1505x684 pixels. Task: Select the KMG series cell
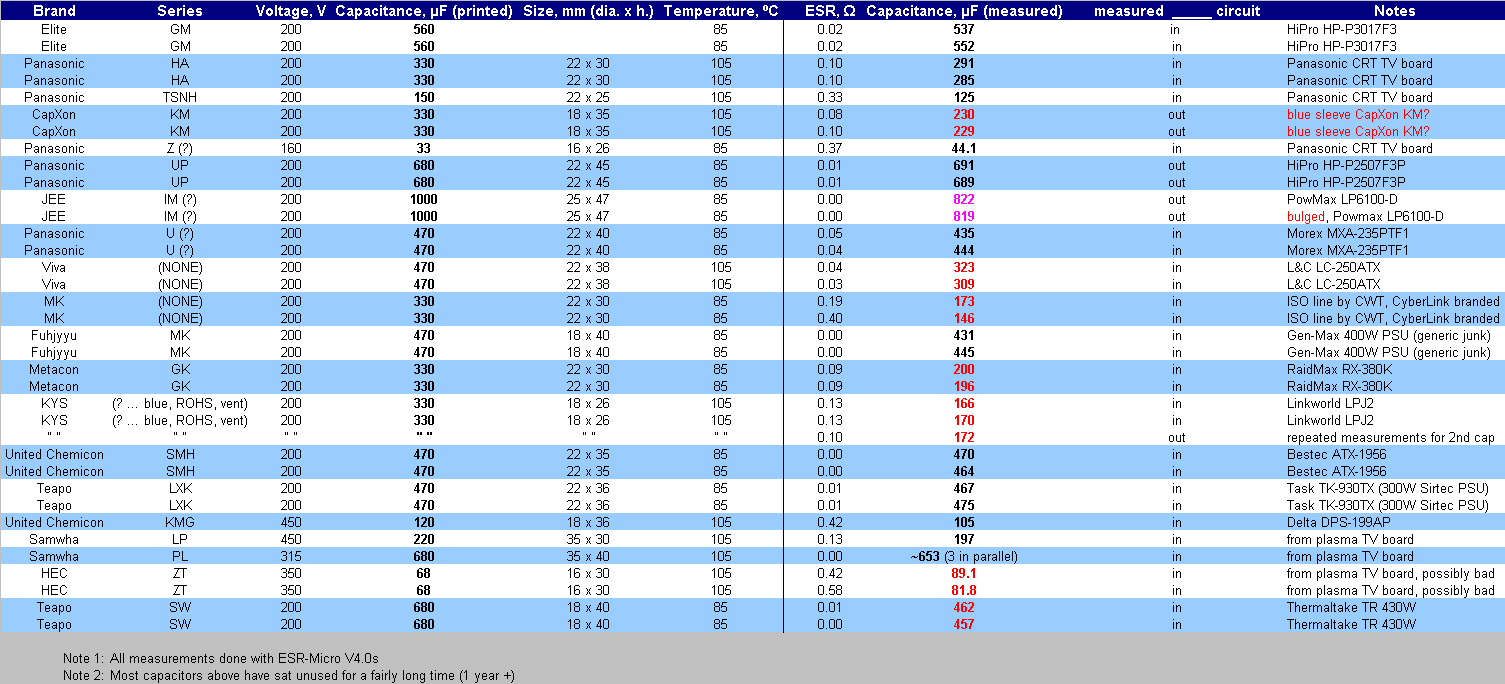click(180, 522)
